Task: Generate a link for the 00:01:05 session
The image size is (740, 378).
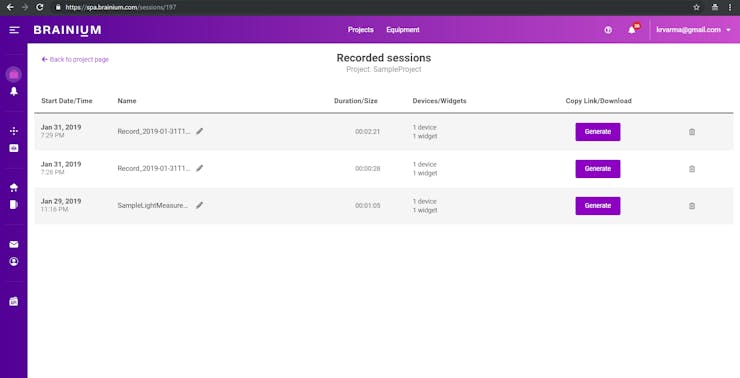Action: point(597,206)
